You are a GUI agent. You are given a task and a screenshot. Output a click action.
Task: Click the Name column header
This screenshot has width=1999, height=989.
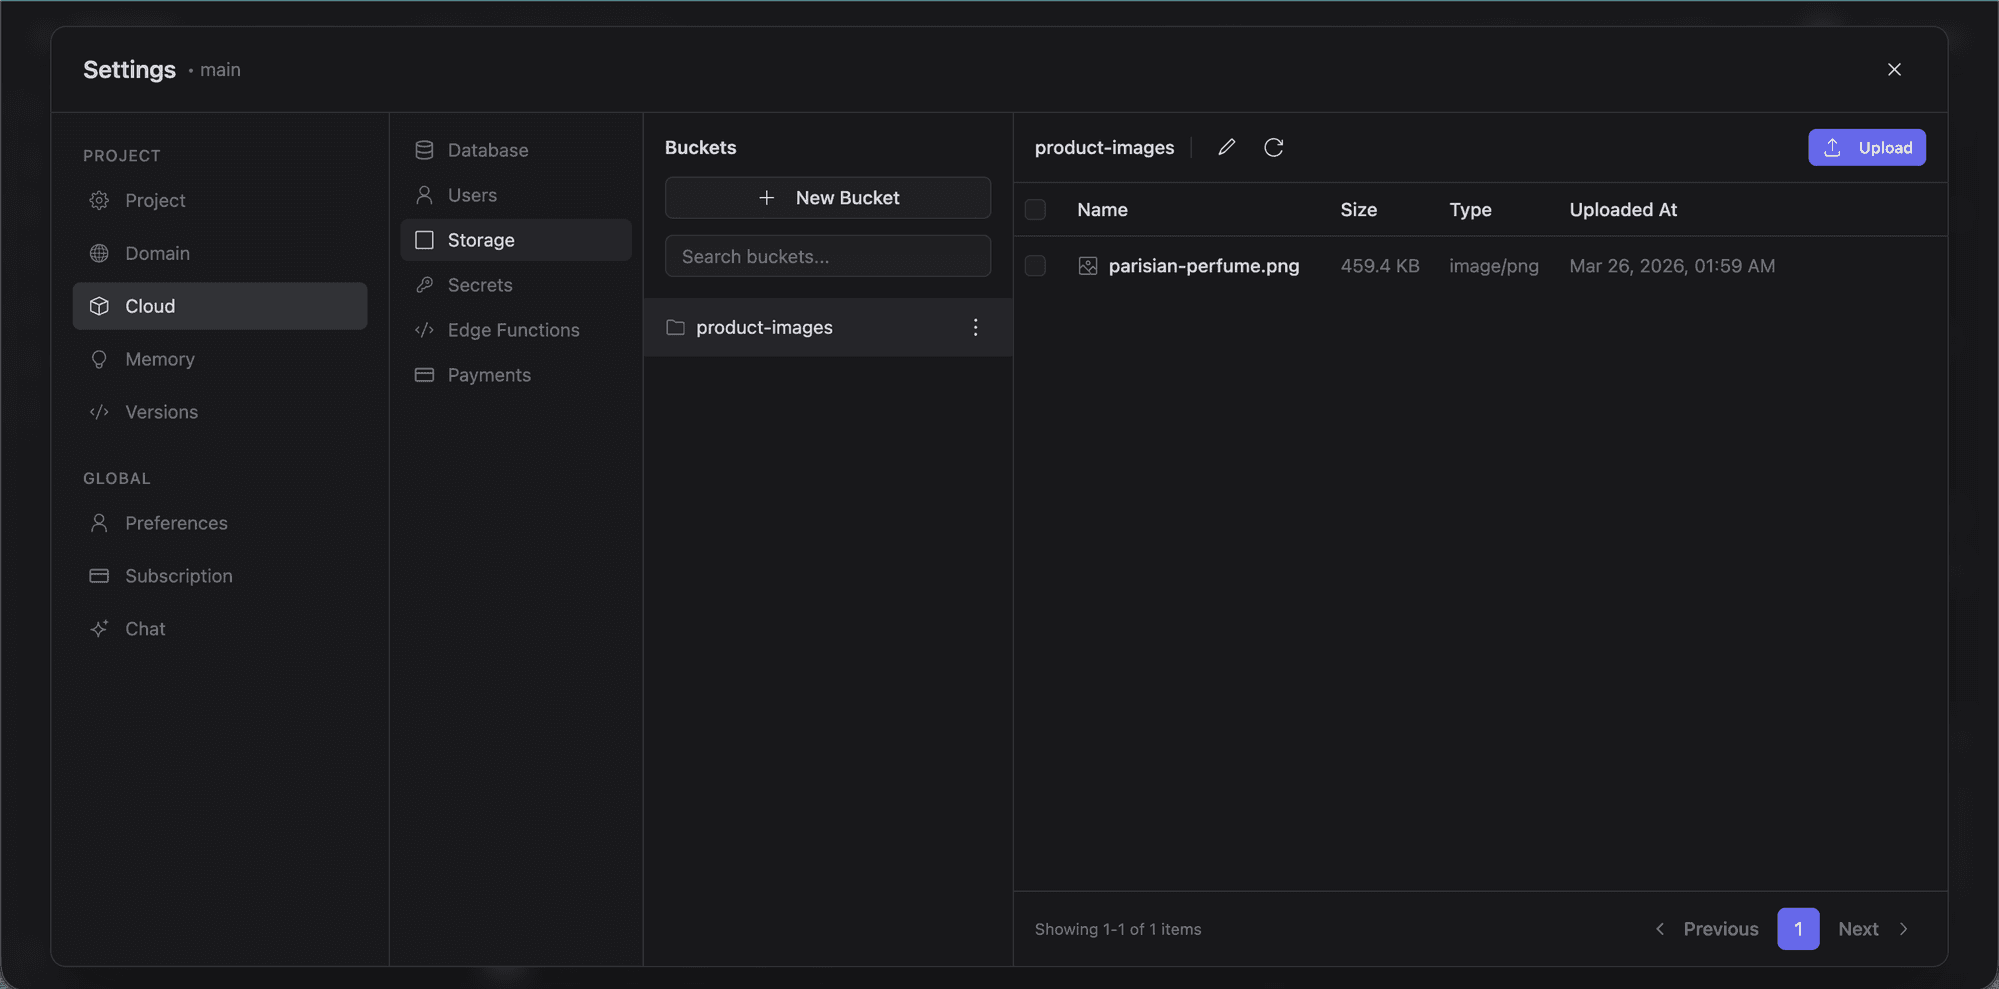click(1102, 210)
